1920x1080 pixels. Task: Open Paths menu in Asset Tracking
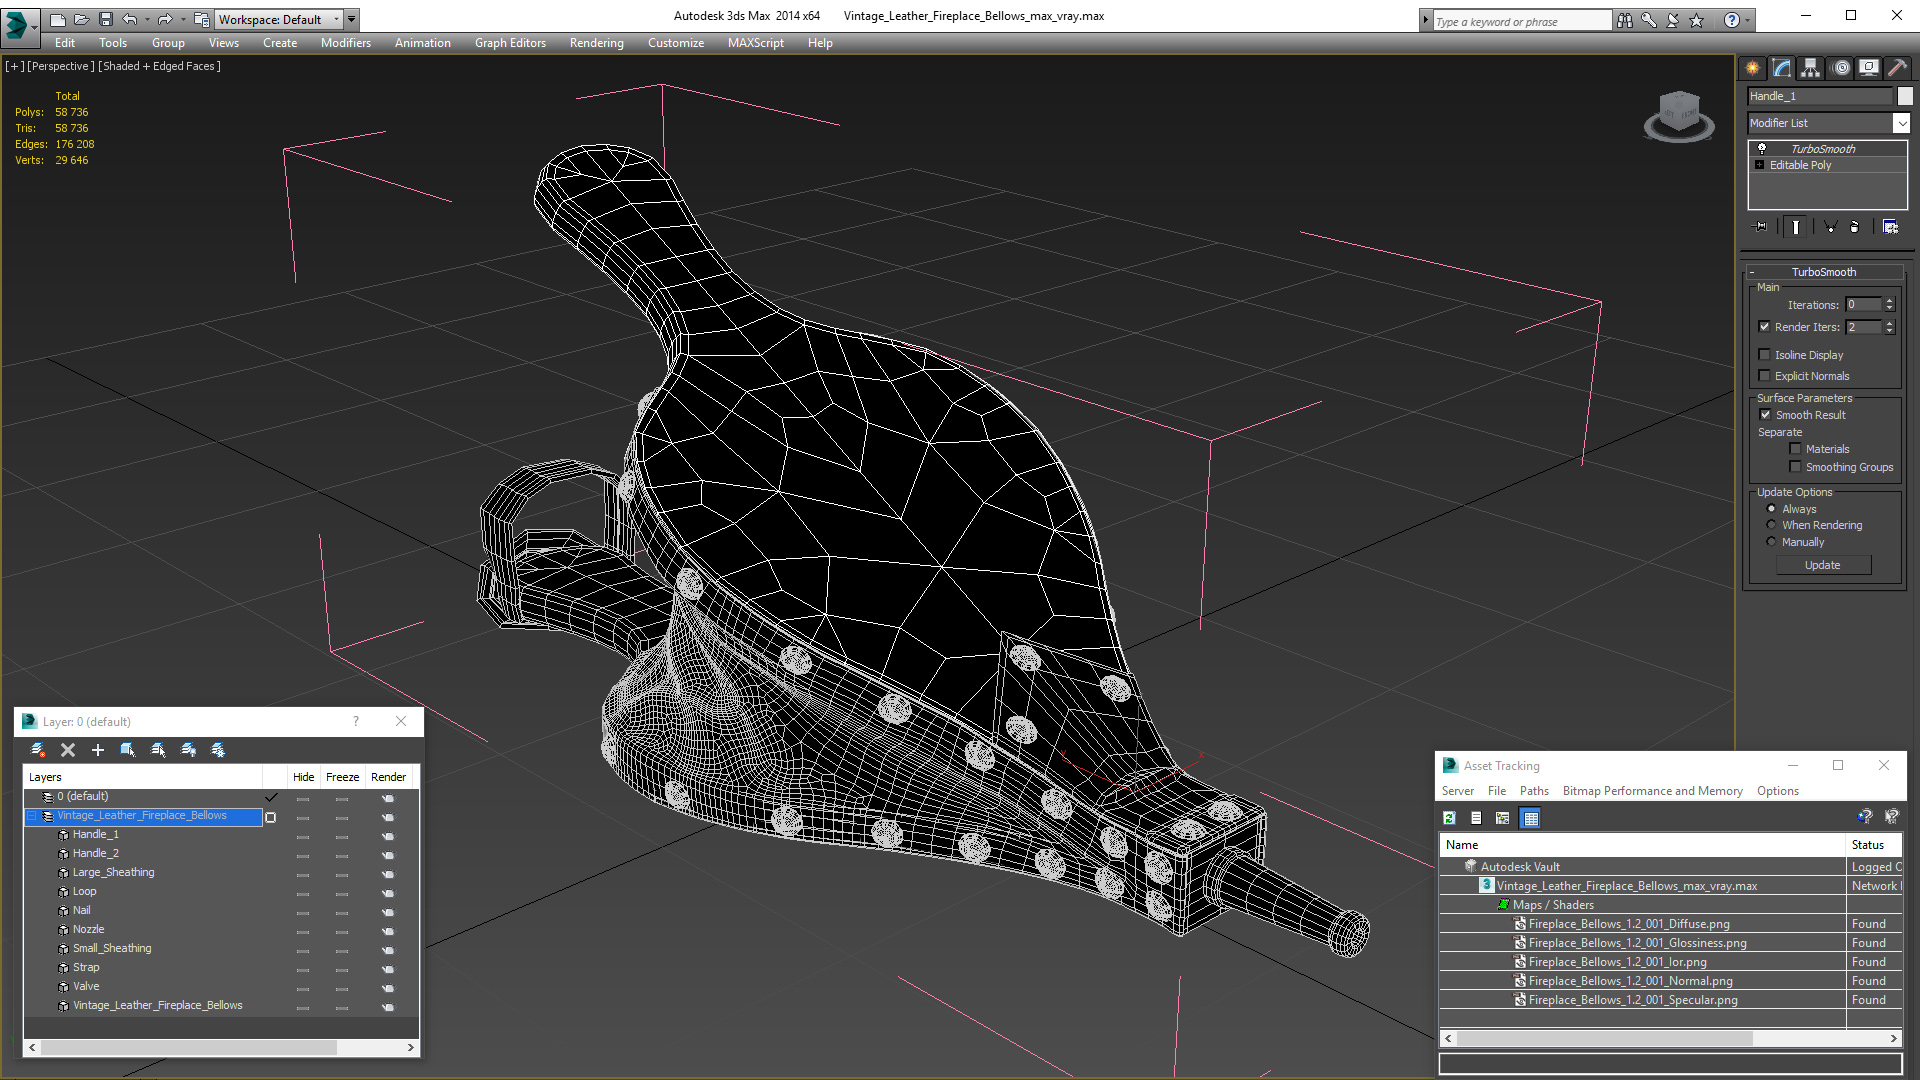point(1534,791)
